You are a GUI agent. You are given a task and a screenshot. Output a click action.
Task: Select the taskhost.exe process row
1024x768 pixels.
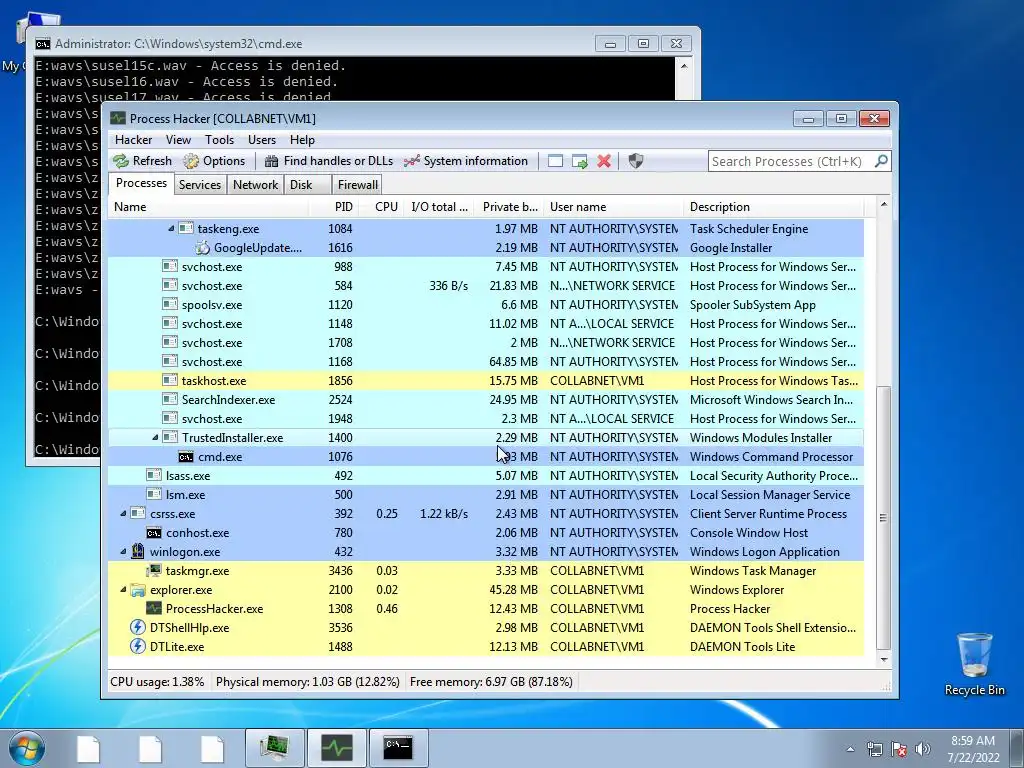(x=486, y=381)
